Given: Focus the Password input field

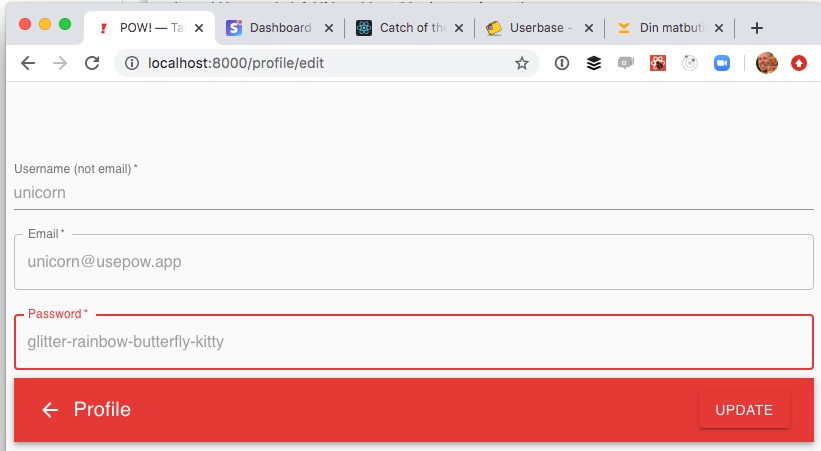Looking at the screenshot, I should pos(414,342).
